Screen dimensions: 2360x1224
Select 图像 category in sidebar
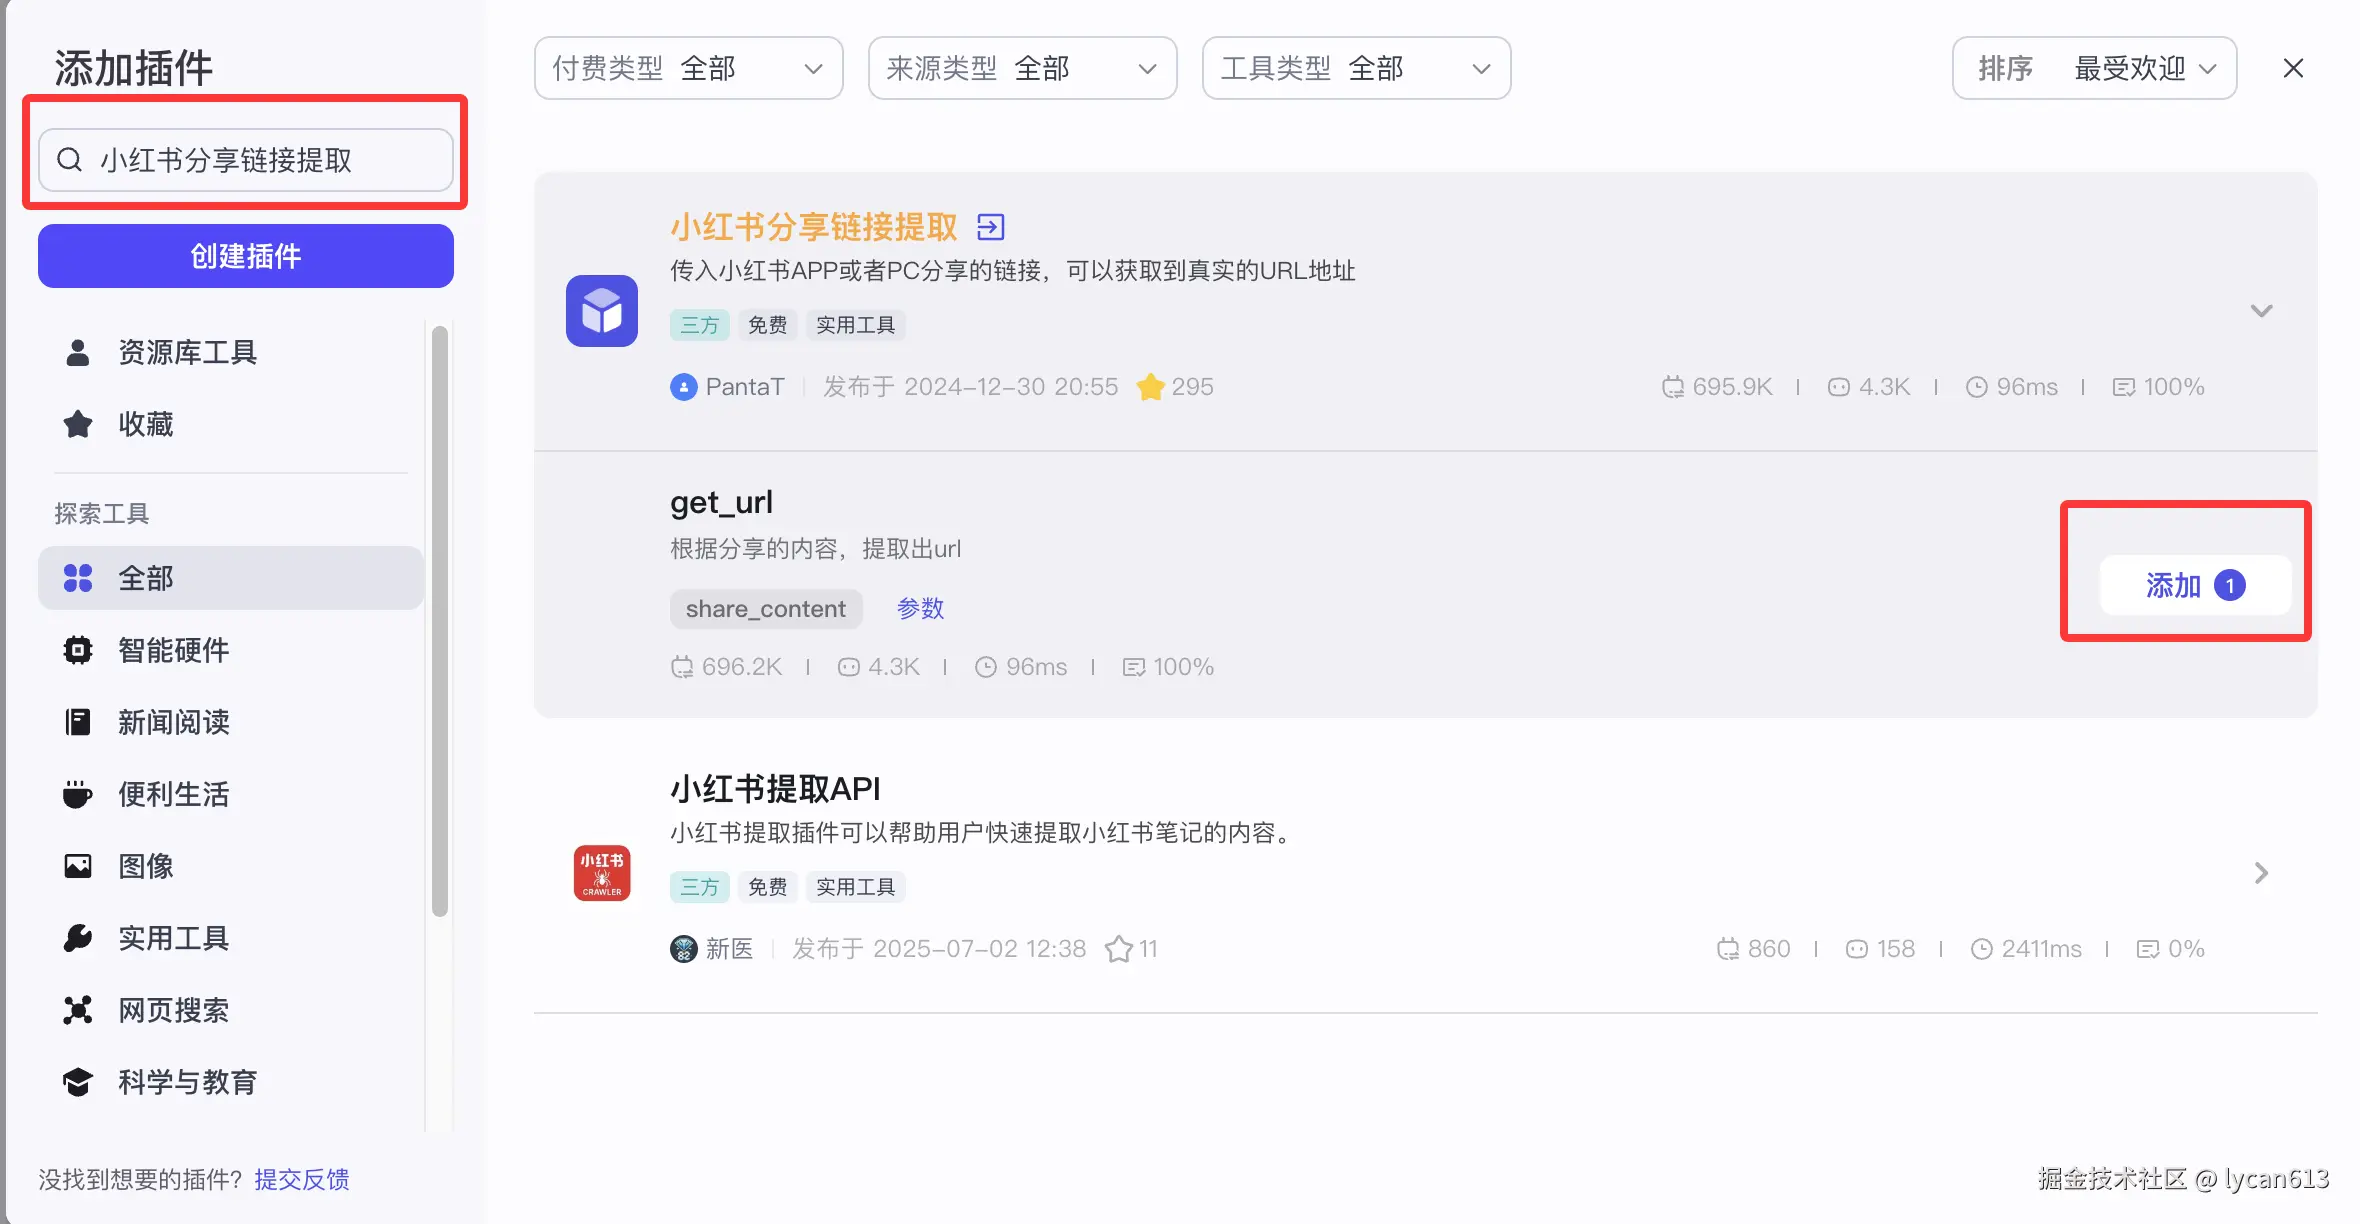pyautogui.click(x=145, y=866)
